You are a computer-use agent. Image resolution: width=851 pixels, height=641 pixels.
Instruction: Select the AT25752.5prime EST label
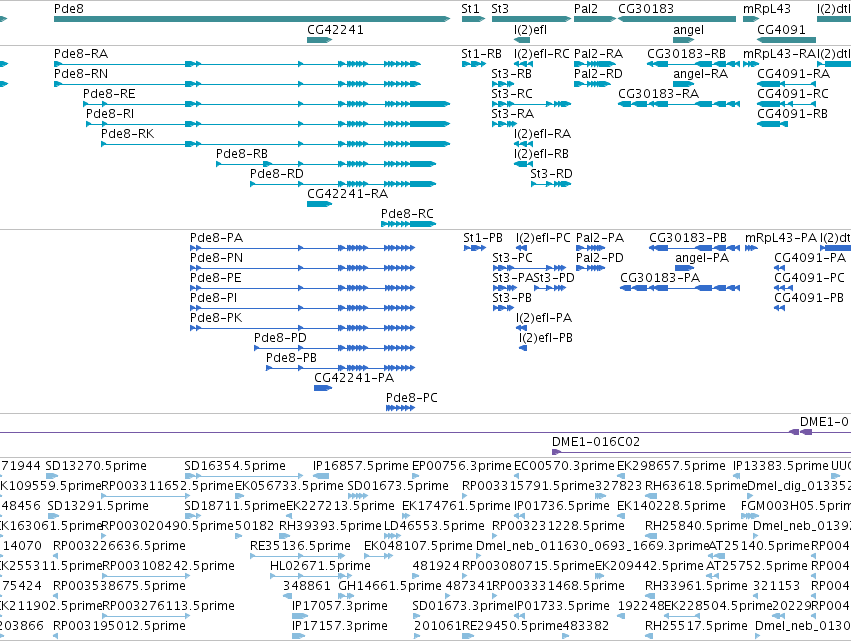click(x=757, y=566)
